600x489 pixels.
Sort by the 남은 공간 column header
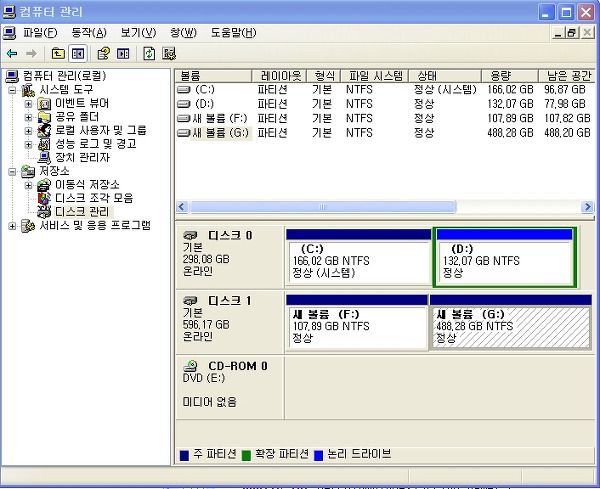pyautogui.click(x=568, y=76)
